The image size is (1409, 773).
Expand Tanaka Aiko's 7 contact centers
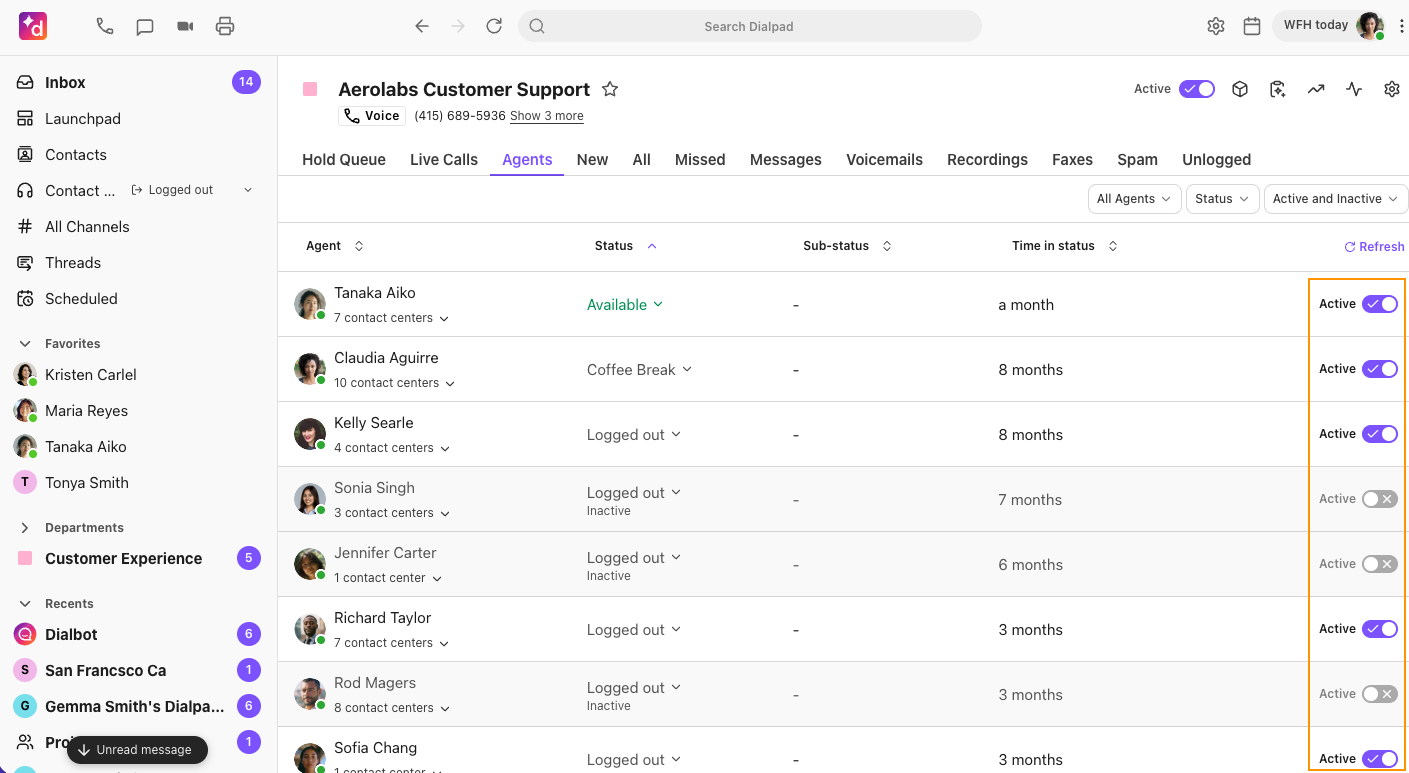pos(391,318)
